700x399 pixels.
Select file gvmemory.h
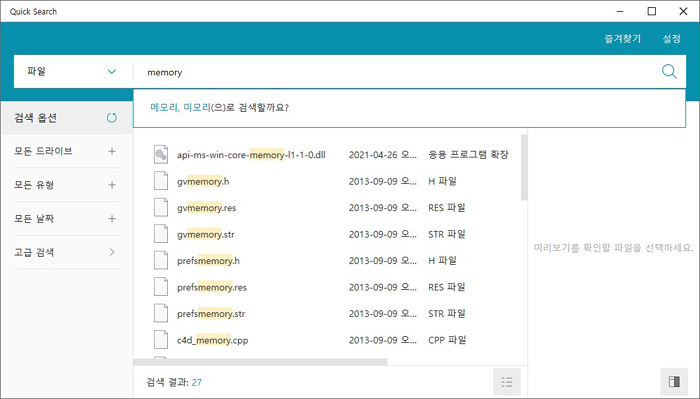[x=203, y=181]
